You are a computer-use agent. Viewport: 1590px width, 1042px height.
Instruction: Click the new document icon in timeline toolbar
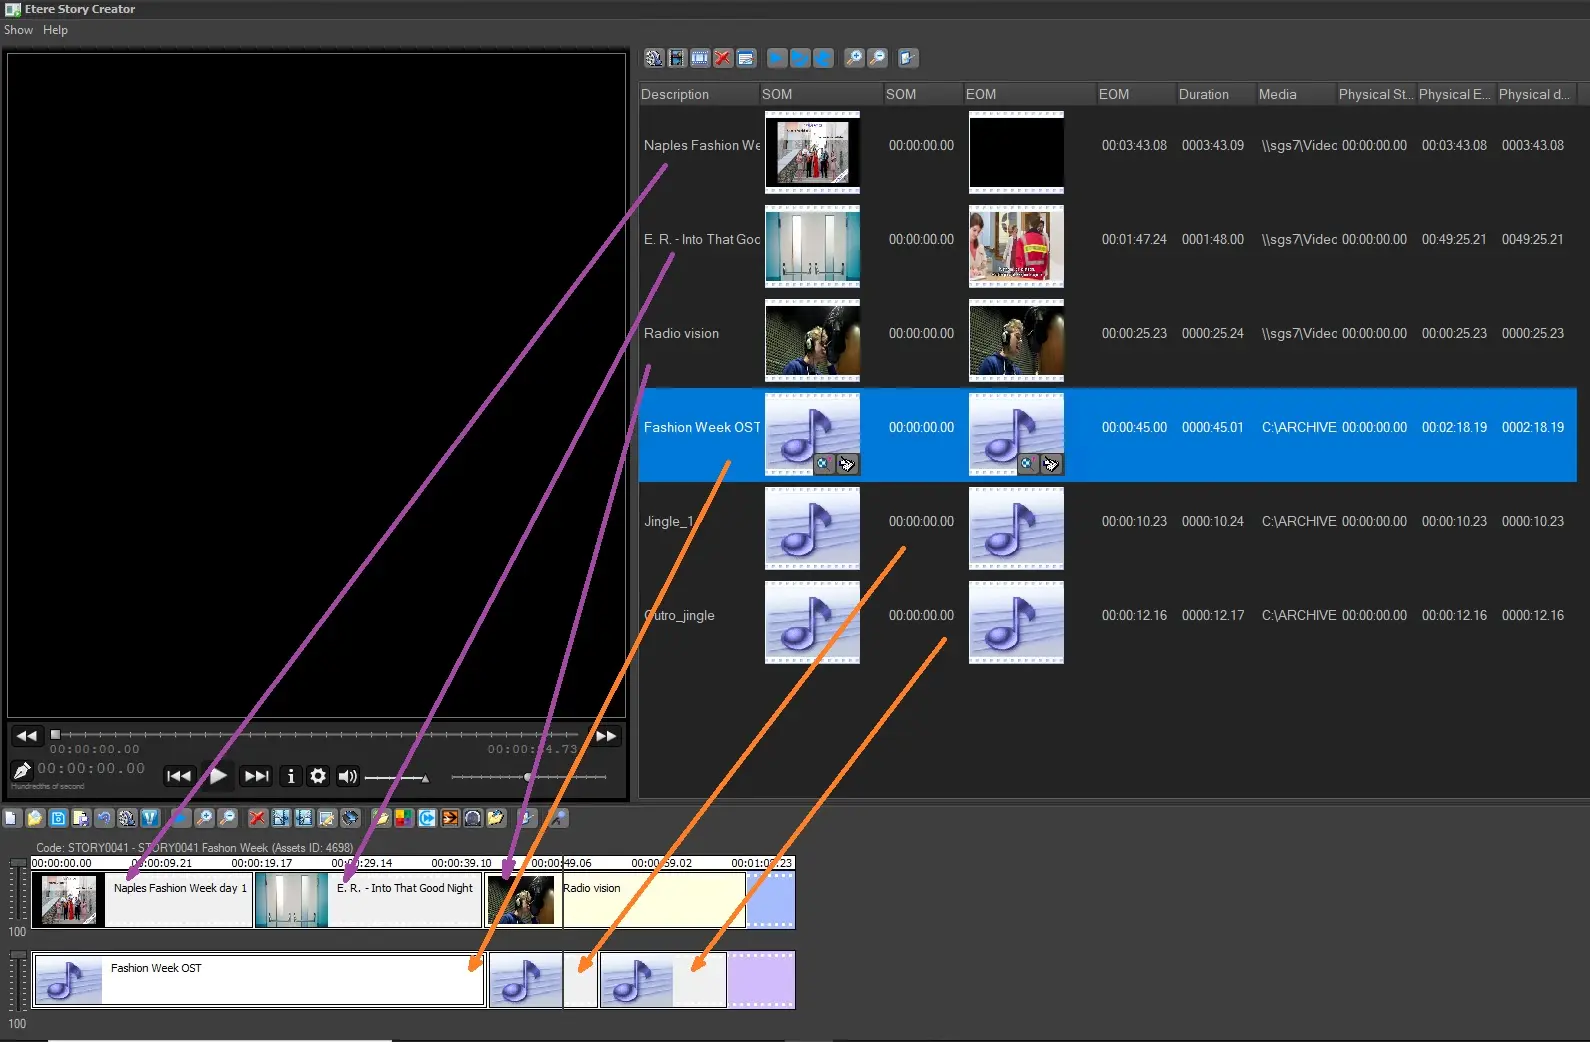12,818
